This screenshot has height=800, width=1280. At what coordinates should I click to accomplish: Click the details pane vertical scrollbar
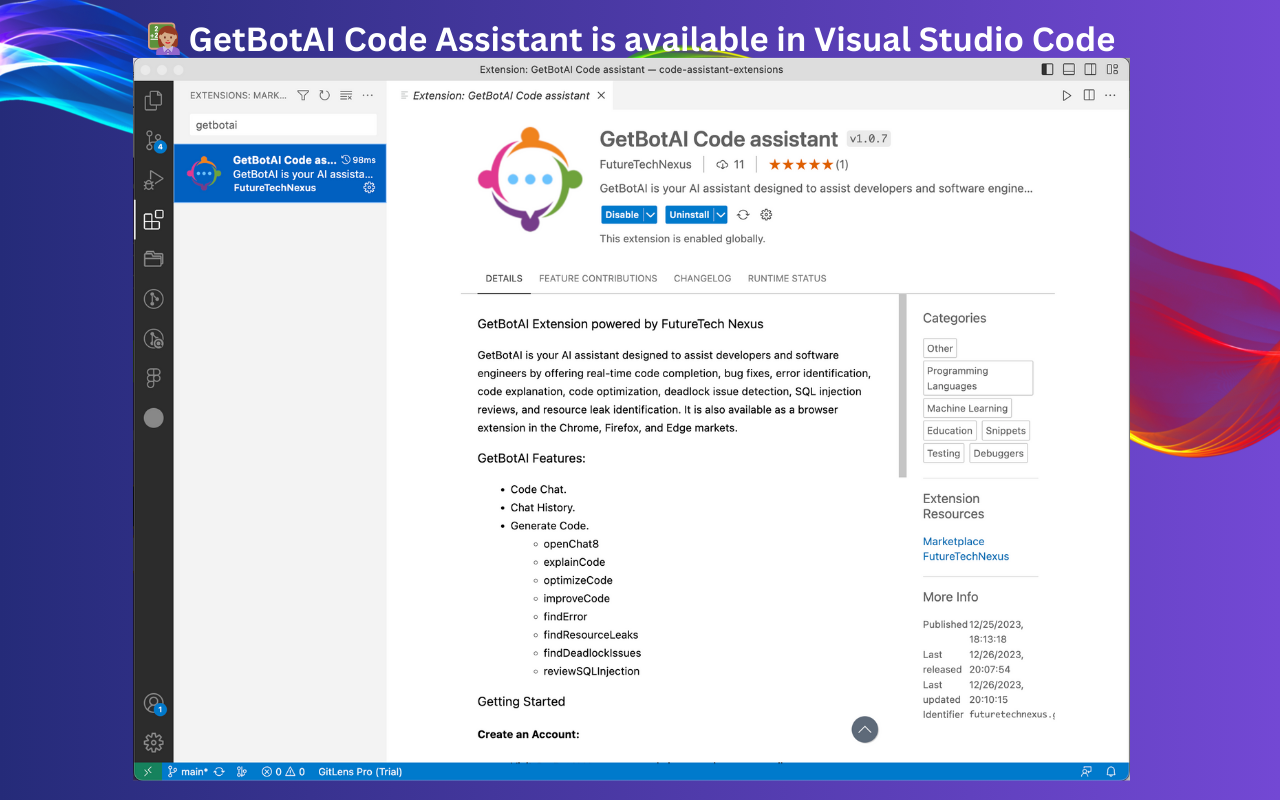tap(902, 385)
